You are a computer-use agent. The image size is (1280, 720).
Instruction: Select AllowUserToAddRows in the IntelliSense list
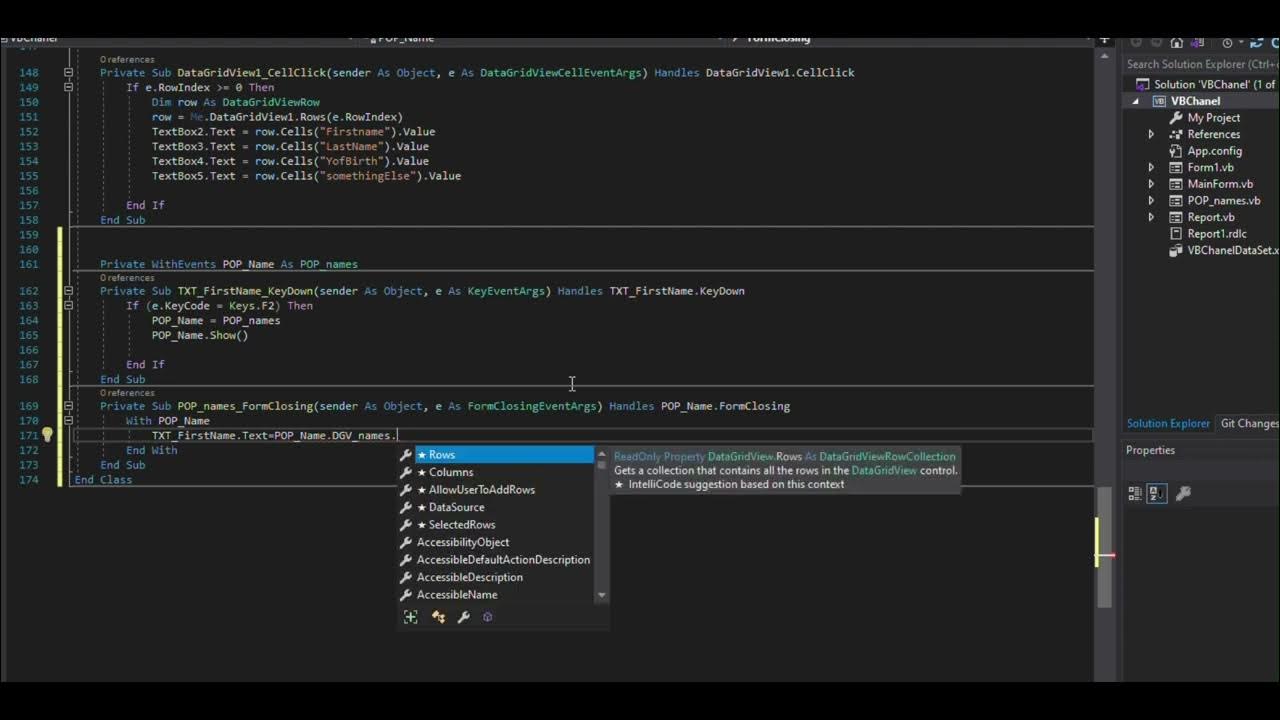click(504, 490)
